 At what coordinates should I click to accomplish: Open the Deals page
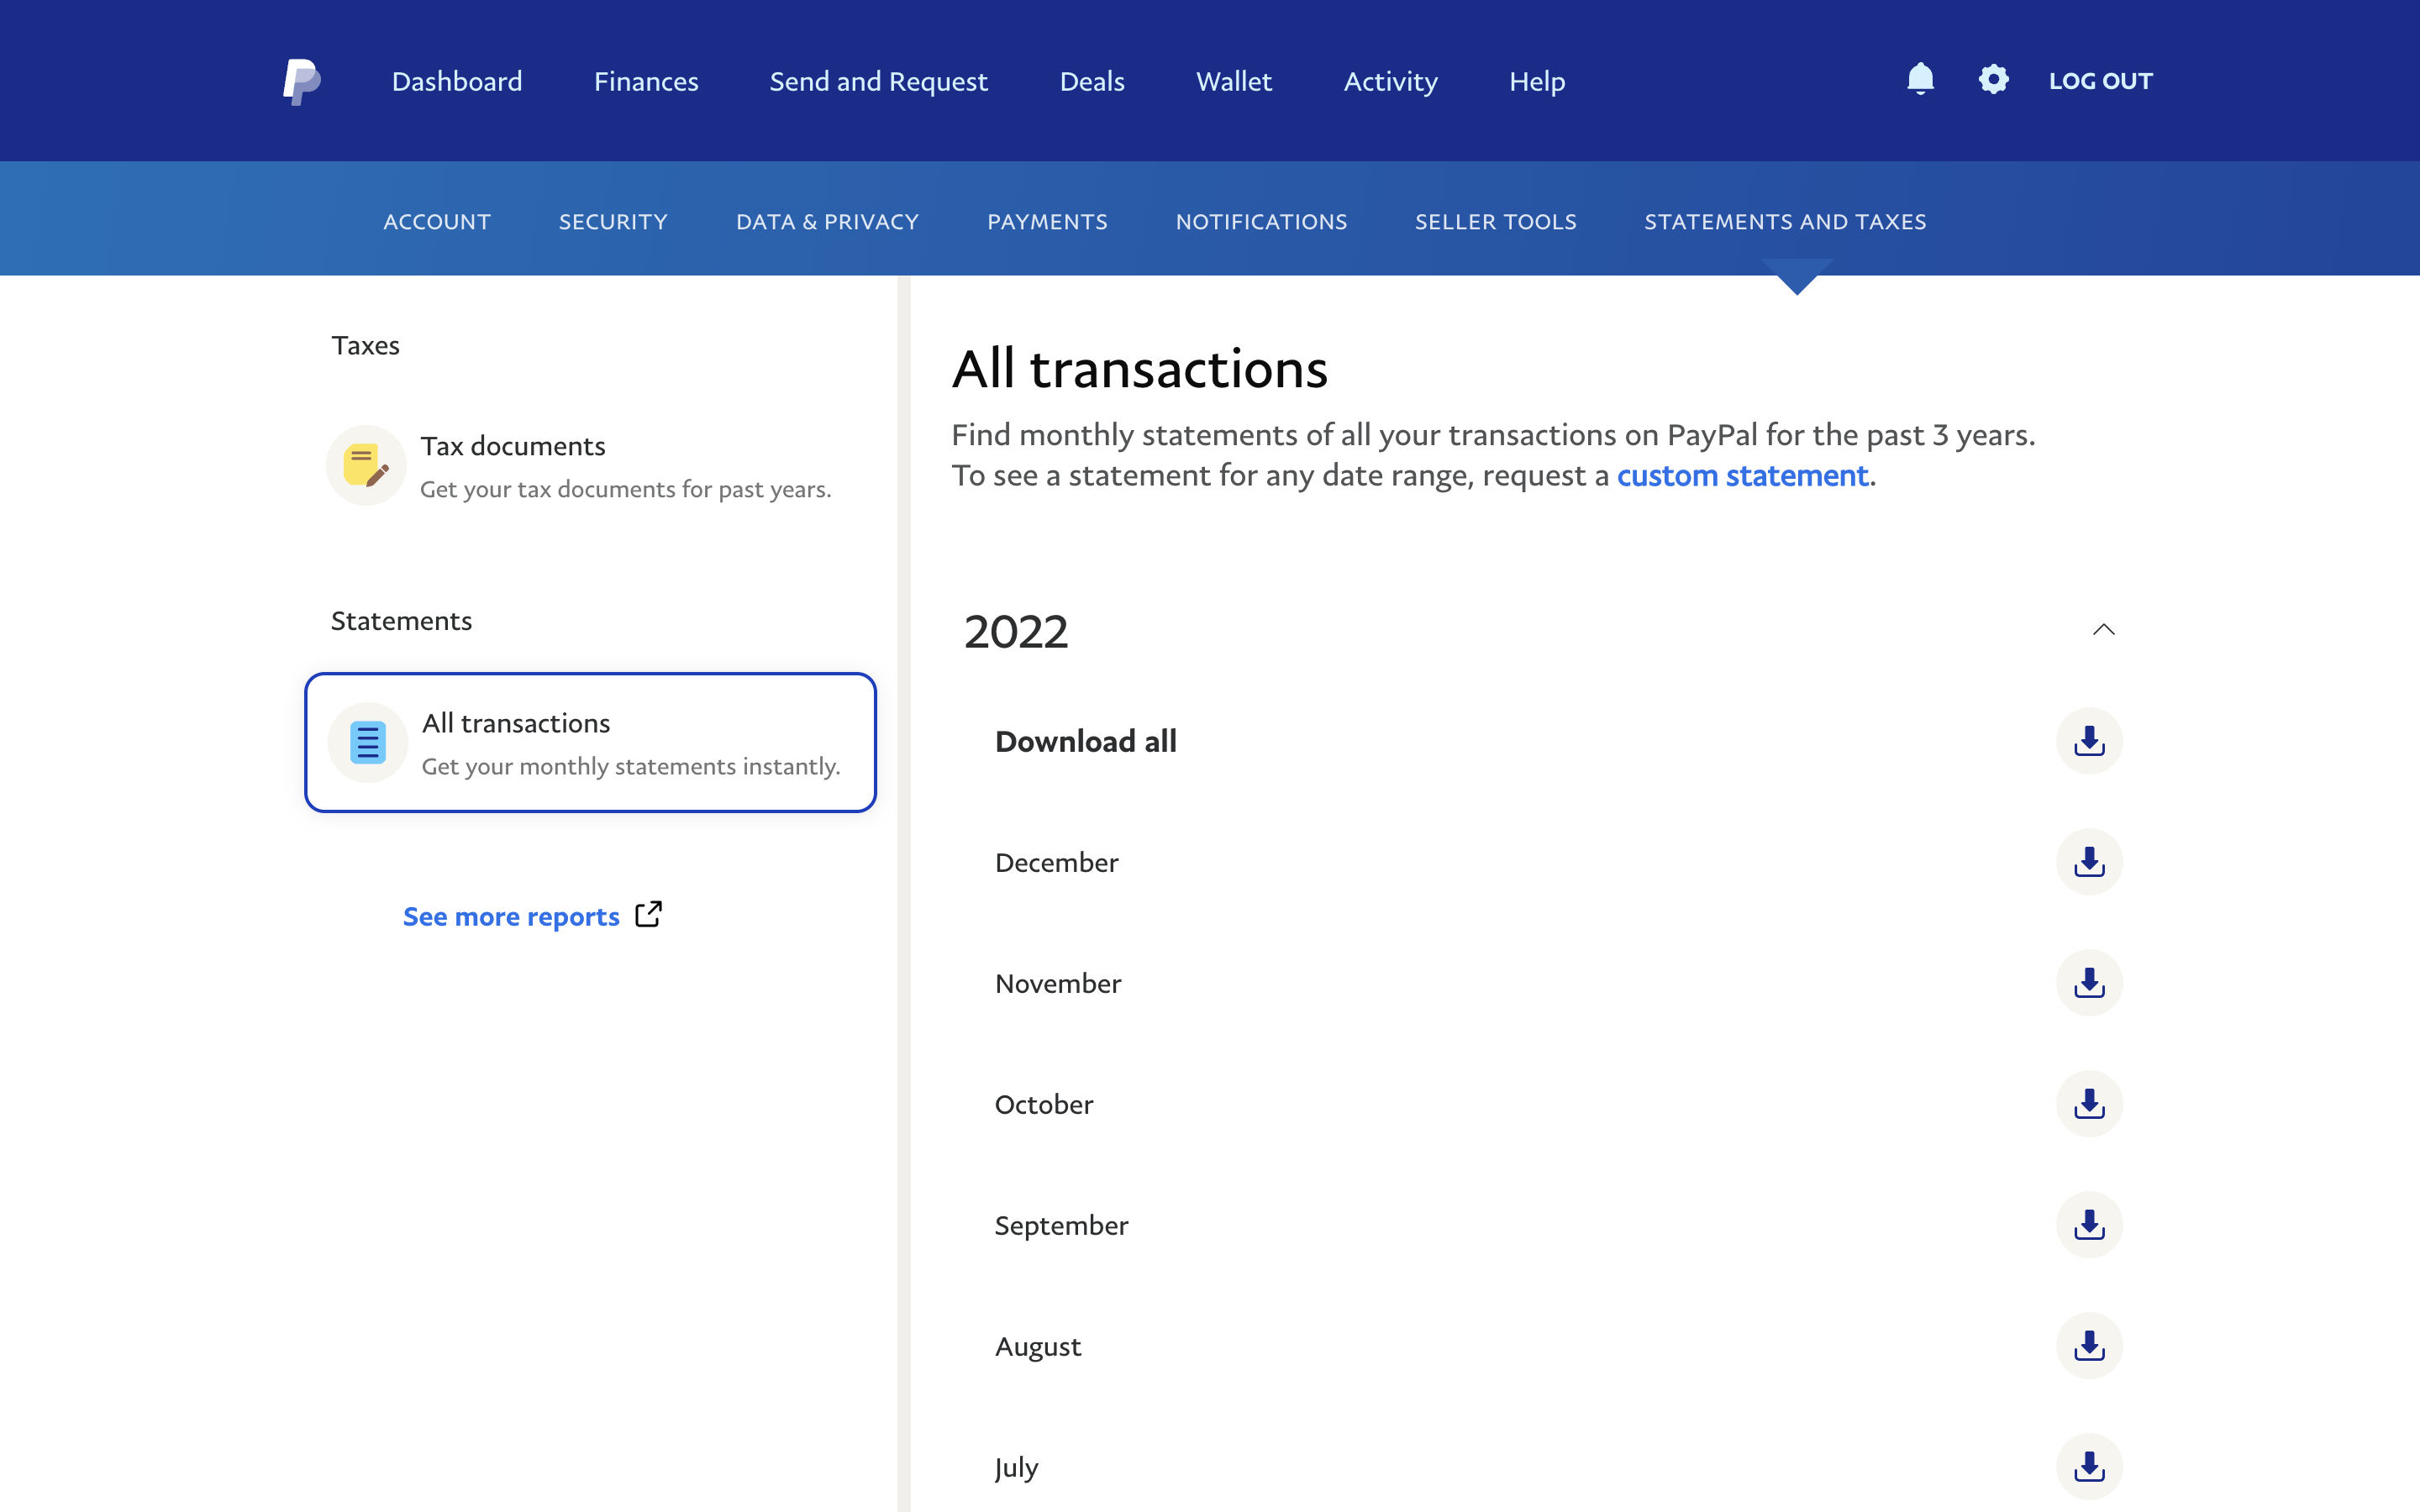tap(1092, 81)
